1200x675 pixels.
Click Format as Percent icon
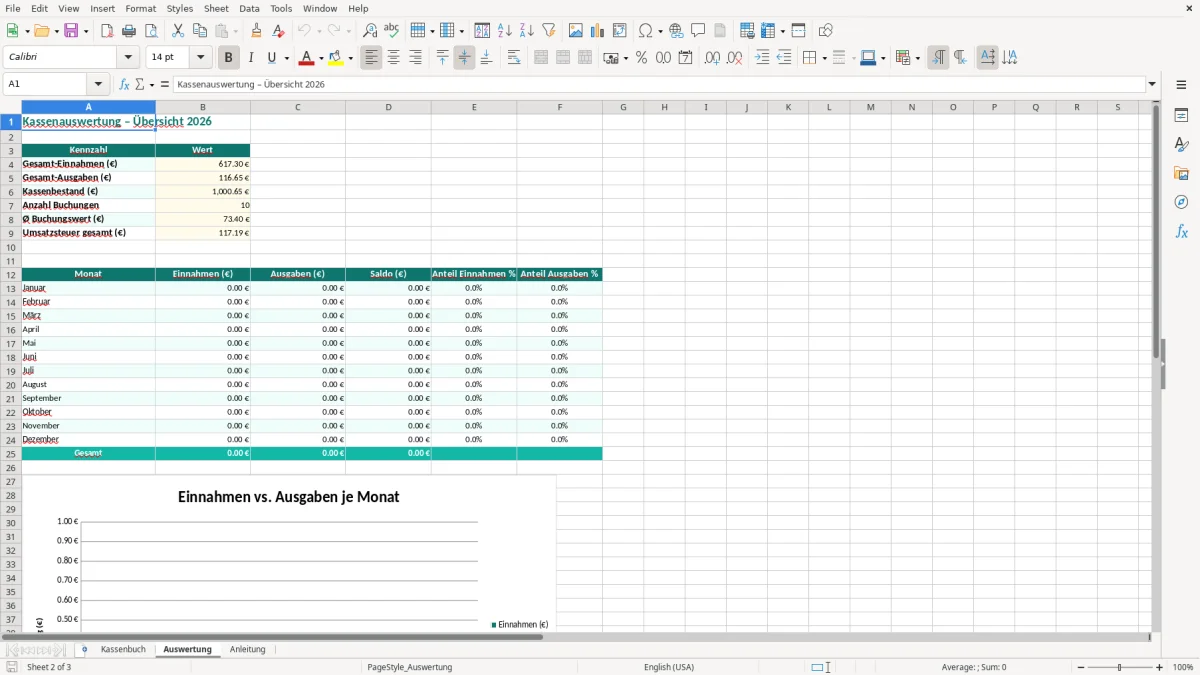tap(642, 58)
